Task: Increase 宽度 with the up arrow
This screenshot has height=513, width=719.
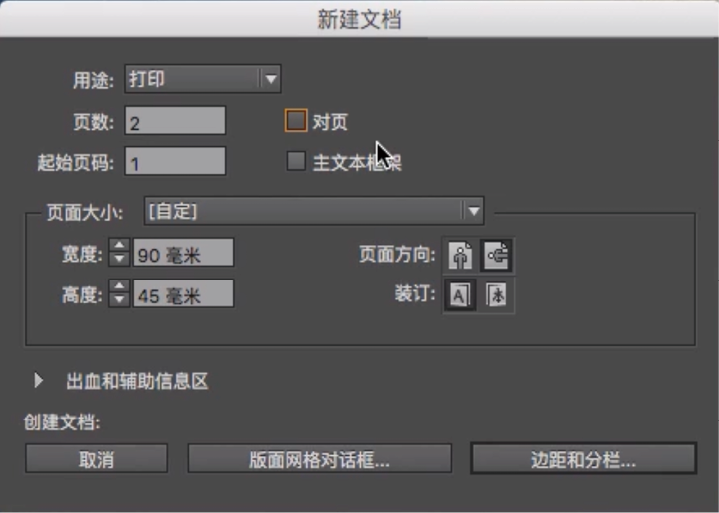Action: [120, 248]
